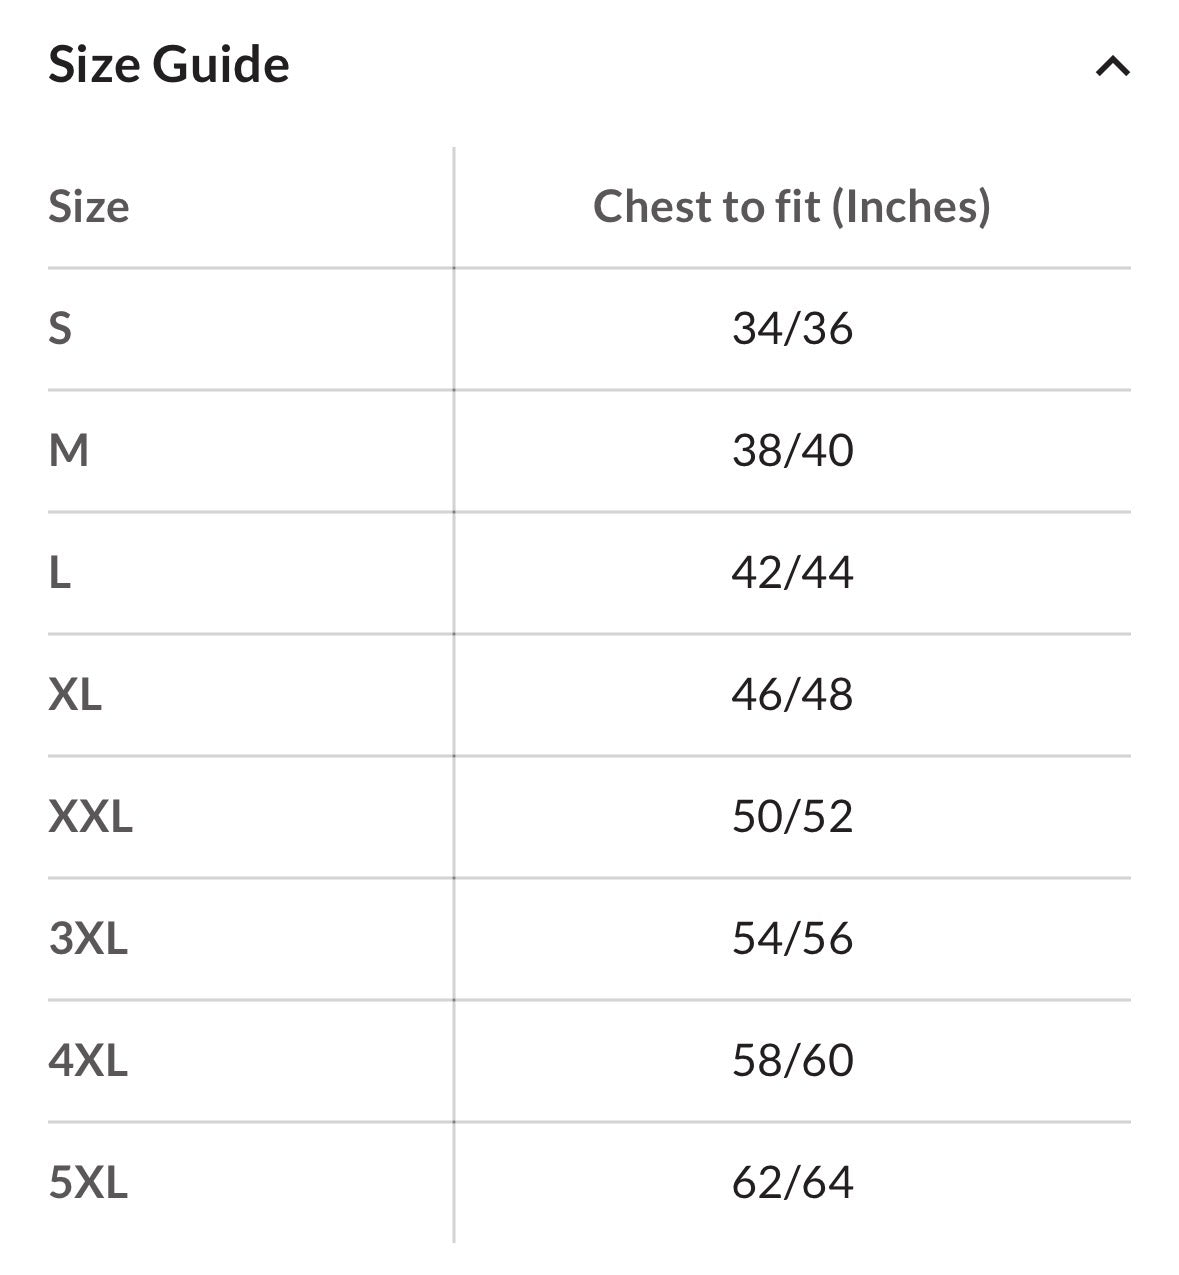This screenshot has height=1275, width=1179.
Task: Click the 58/60 chest measurement
Action: click(792, 1061)
